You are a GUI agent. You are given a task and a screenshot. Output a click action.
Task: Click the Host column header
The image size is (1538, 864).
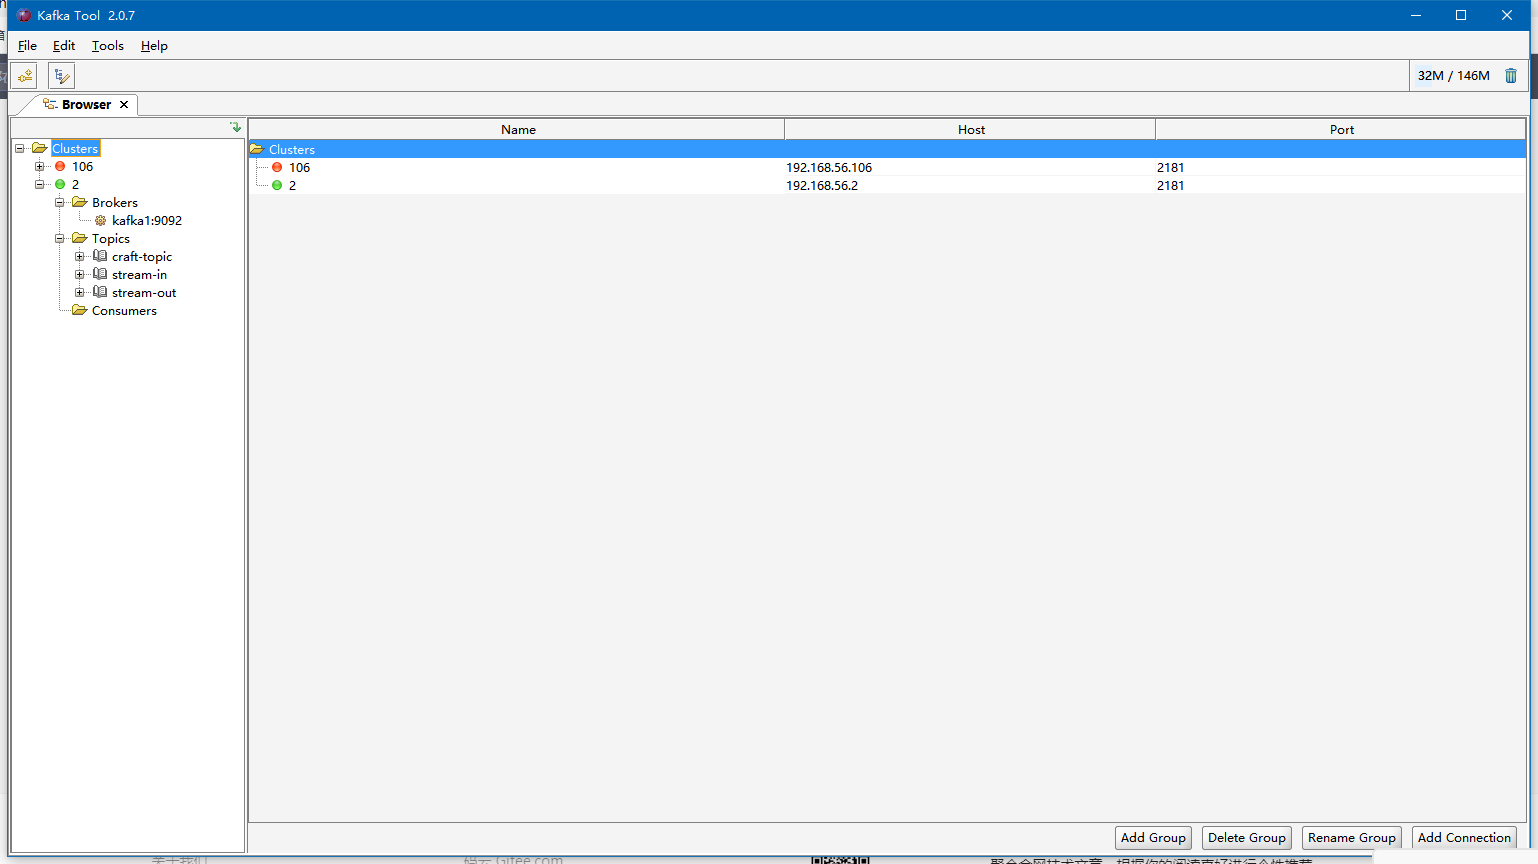tap(971, 130)
